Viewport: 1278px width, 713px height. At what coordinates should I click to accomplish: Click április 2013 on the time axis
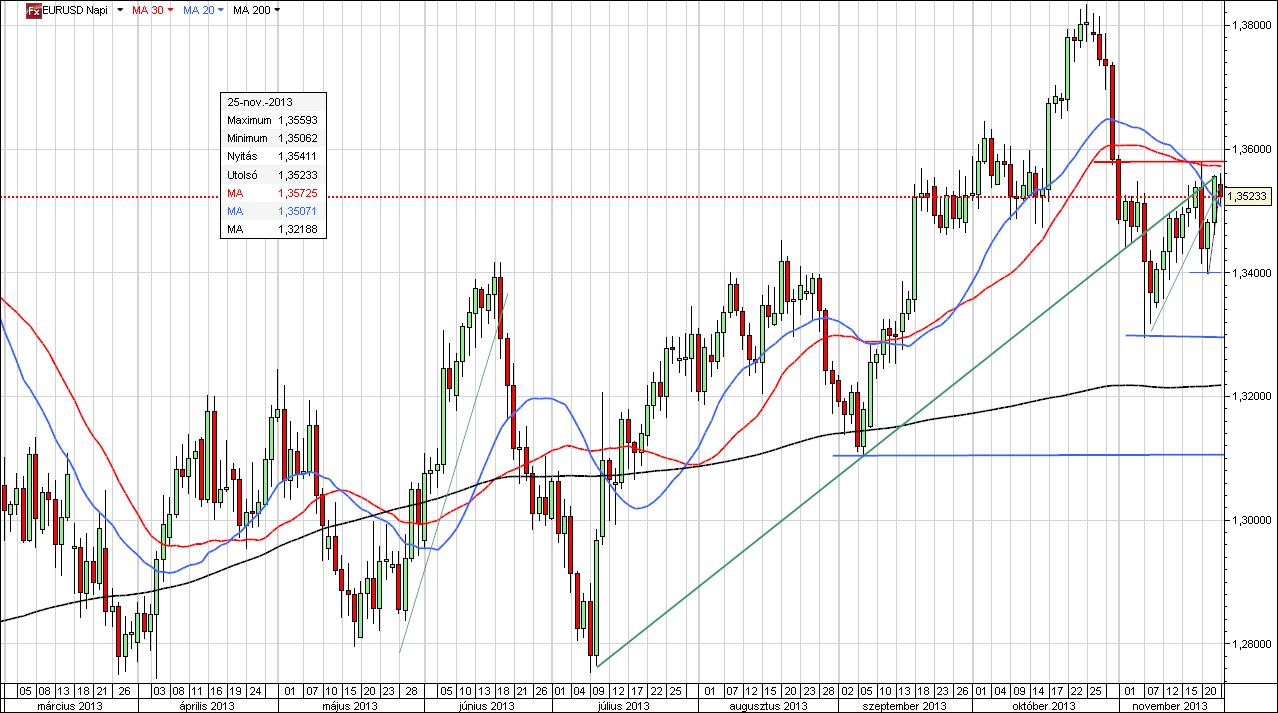point(208,705)
